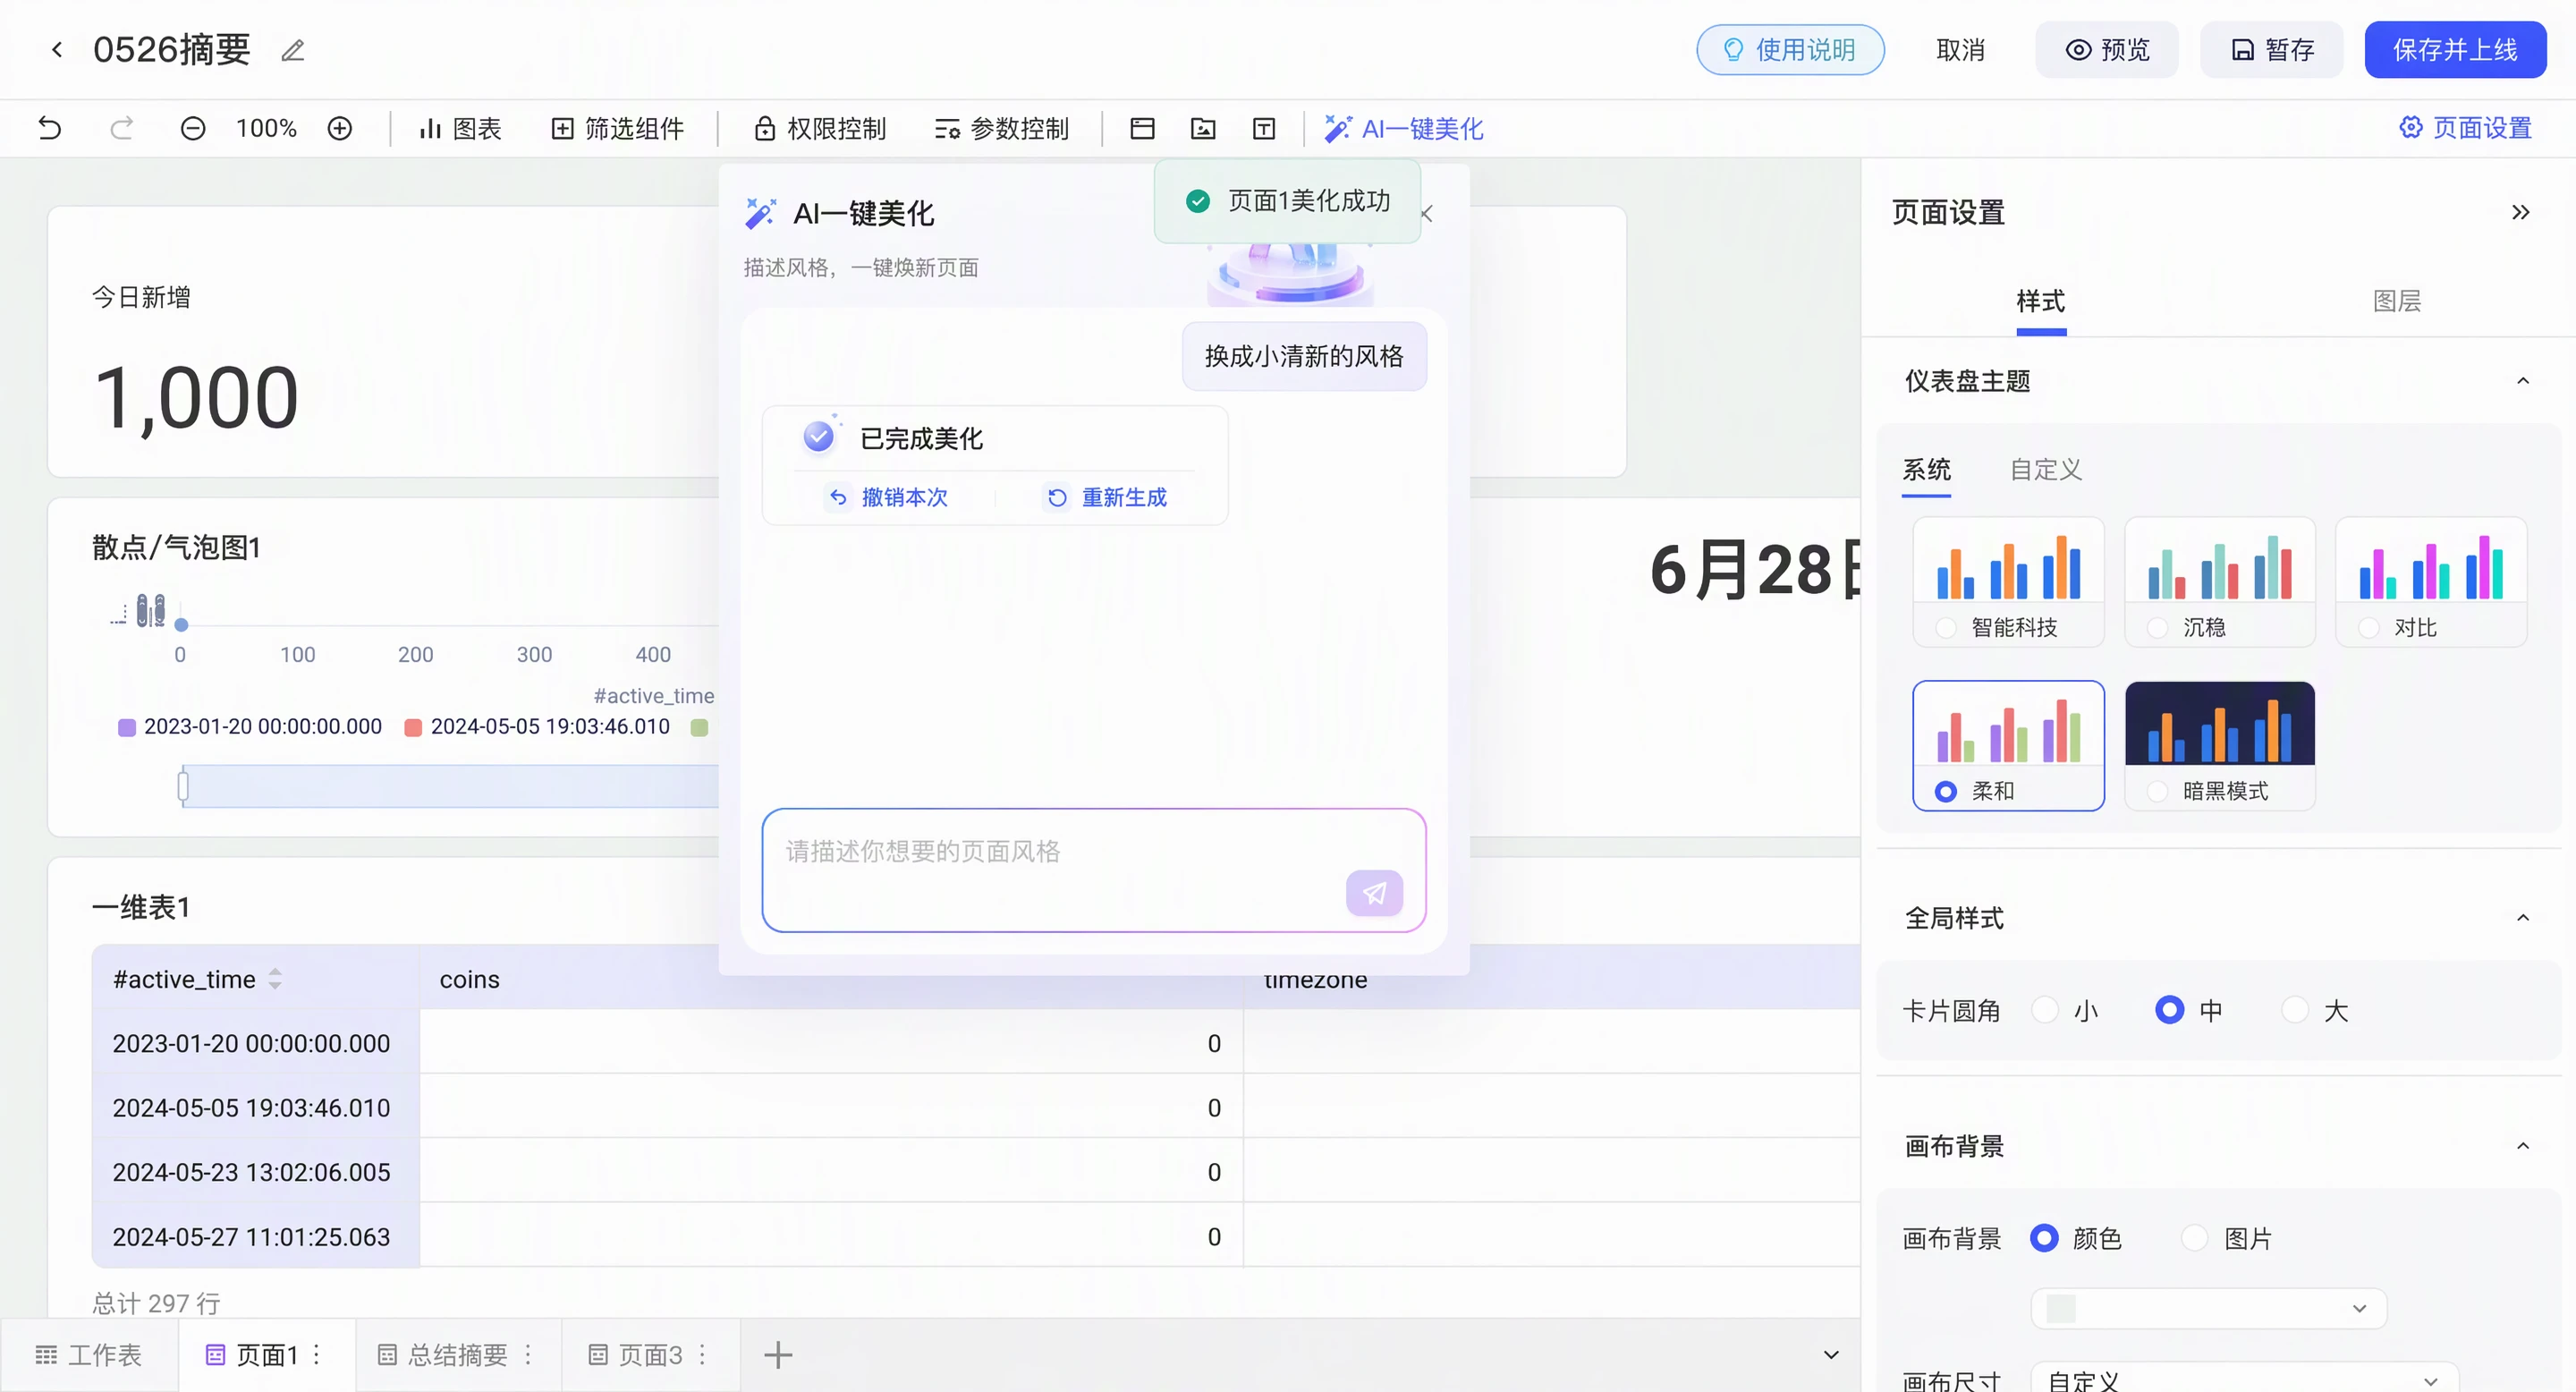Add a 筛选组件 filter component
The width and height of the screenshot is (2576, 1392).
(618, 128)
